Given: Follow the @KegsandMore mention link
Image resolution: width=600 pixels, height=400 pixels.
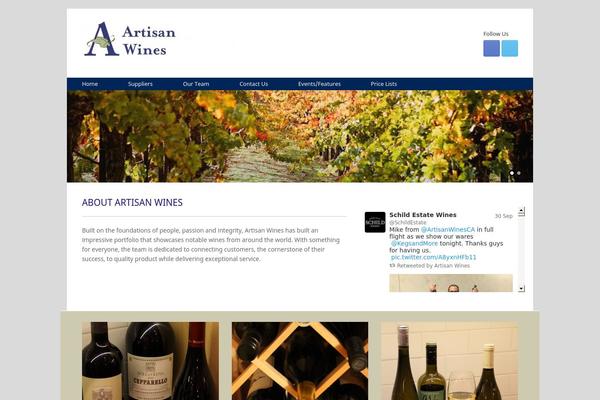Looking at the screenshot, I should point(414,243).
